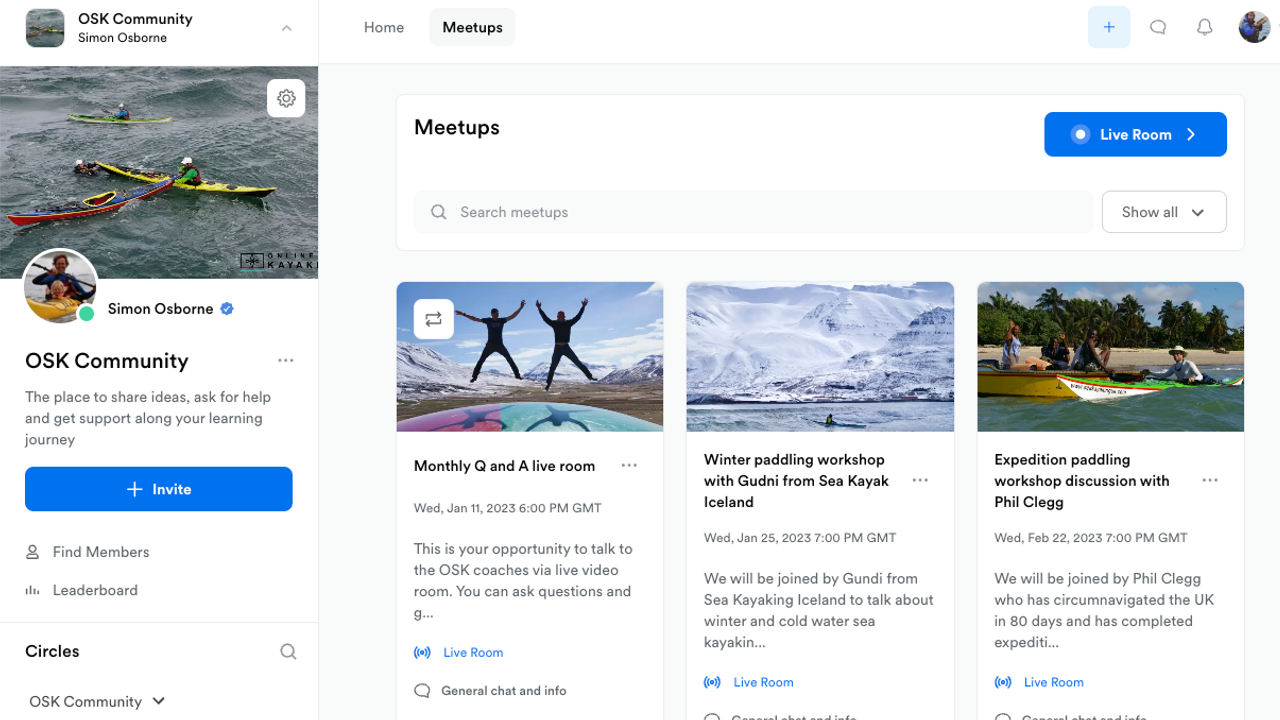
Task: Open the Leaderboard link
Action: (x=95, y=590)
